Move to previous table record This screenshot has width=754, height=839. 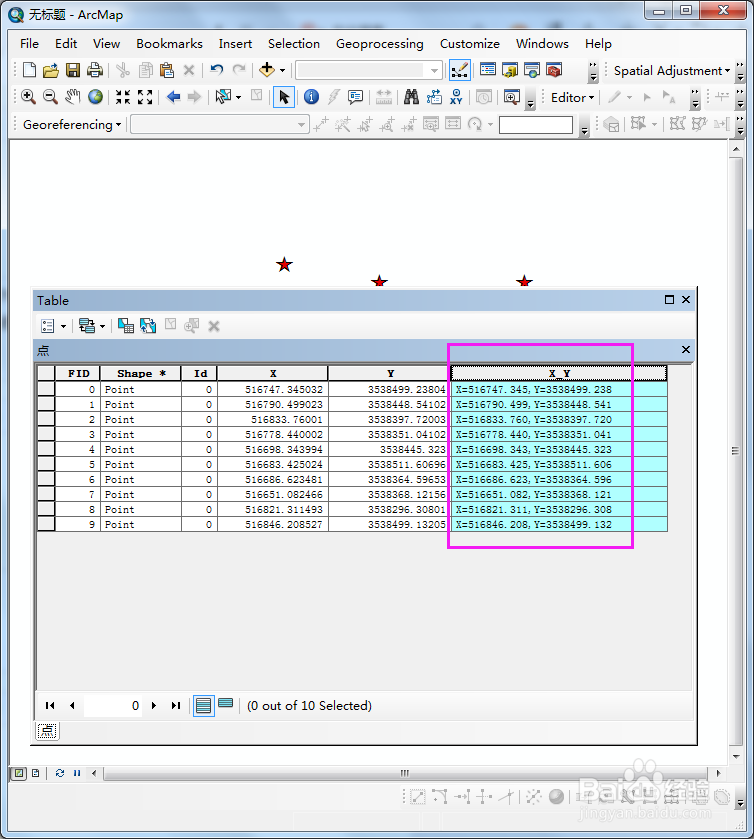coord(72,706)
